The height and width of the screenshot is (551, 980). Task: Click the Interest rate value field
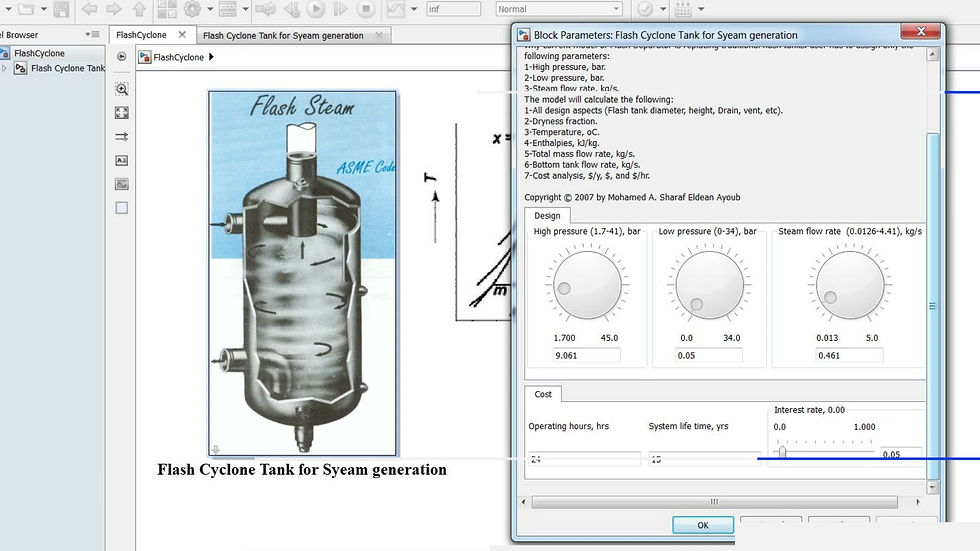click(901, 454)
